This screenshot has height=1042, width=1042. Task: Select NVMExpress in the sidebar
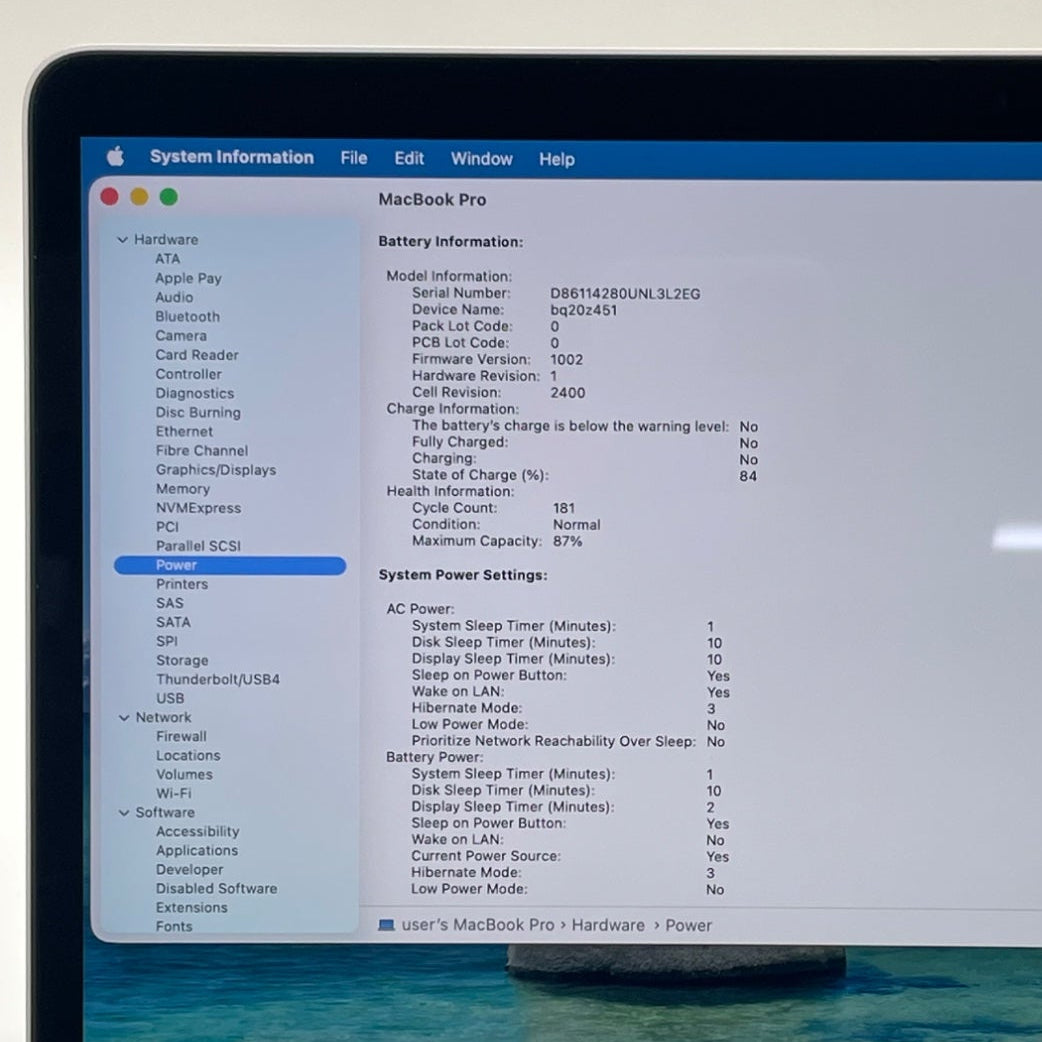(x=198, y=508)
